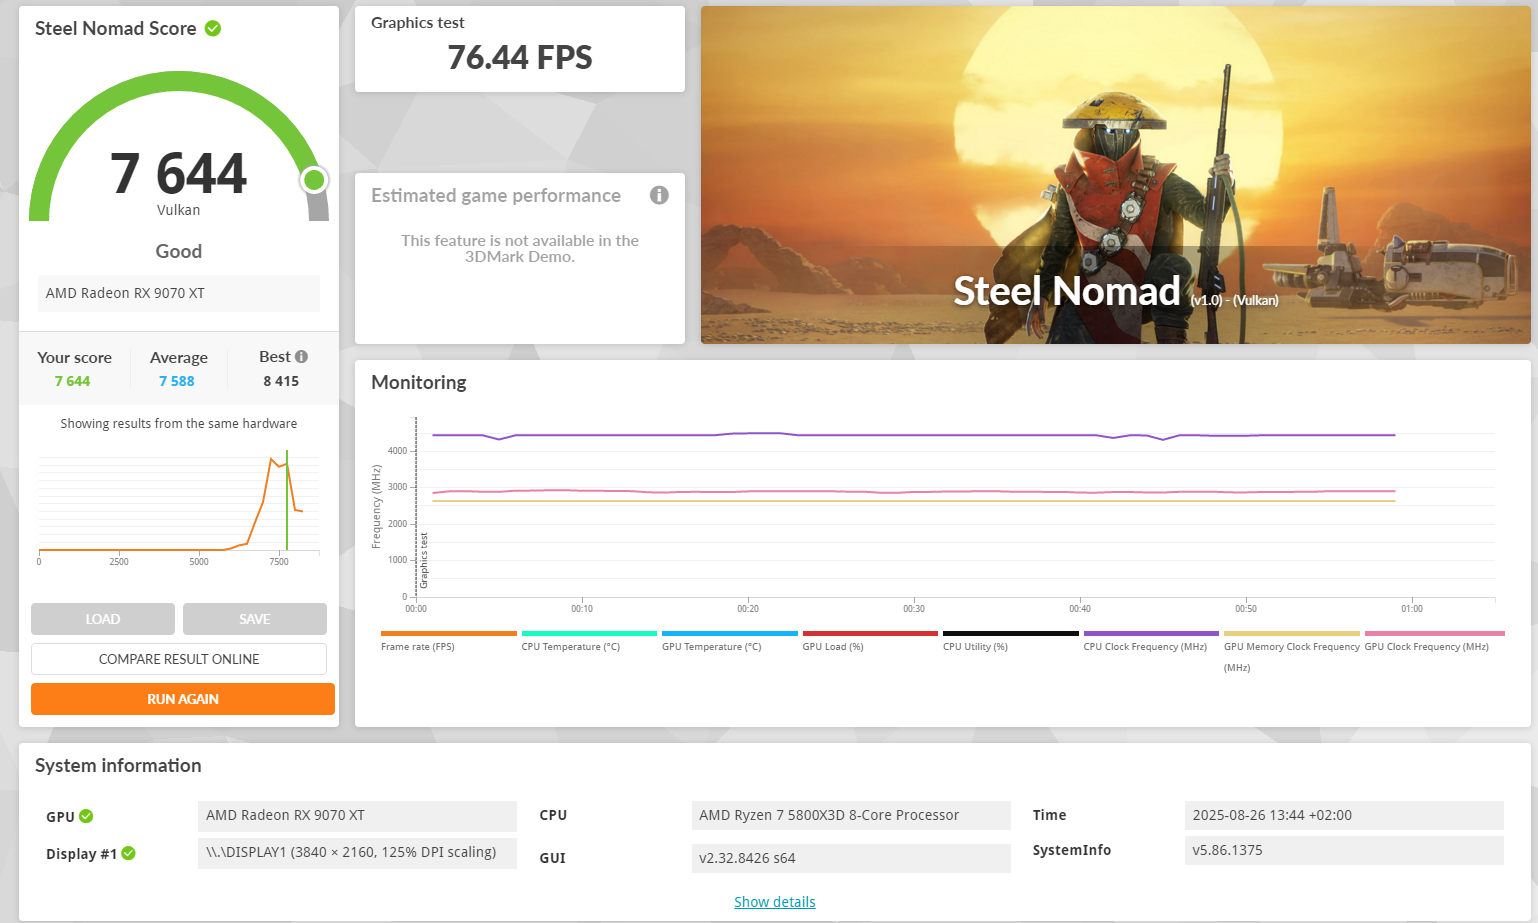1538x923 pixels.
Task: Run the benchmark again with RUN AGAIN
Action: [183, 699]
